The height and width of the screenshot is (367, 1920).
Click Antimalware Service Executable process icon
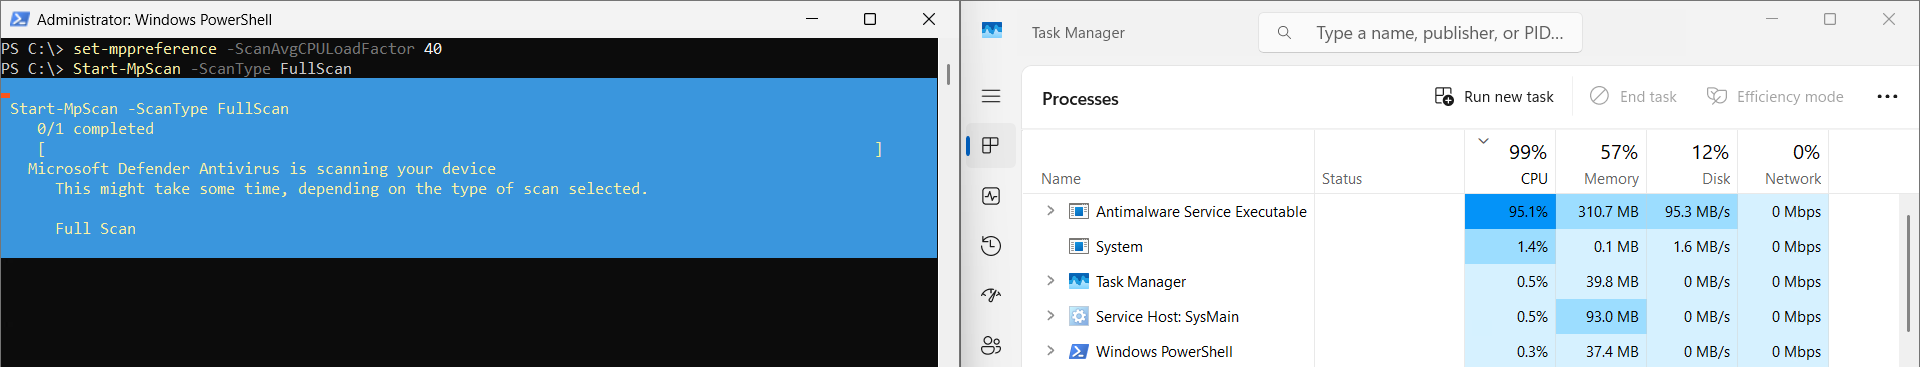[1079, 211]
